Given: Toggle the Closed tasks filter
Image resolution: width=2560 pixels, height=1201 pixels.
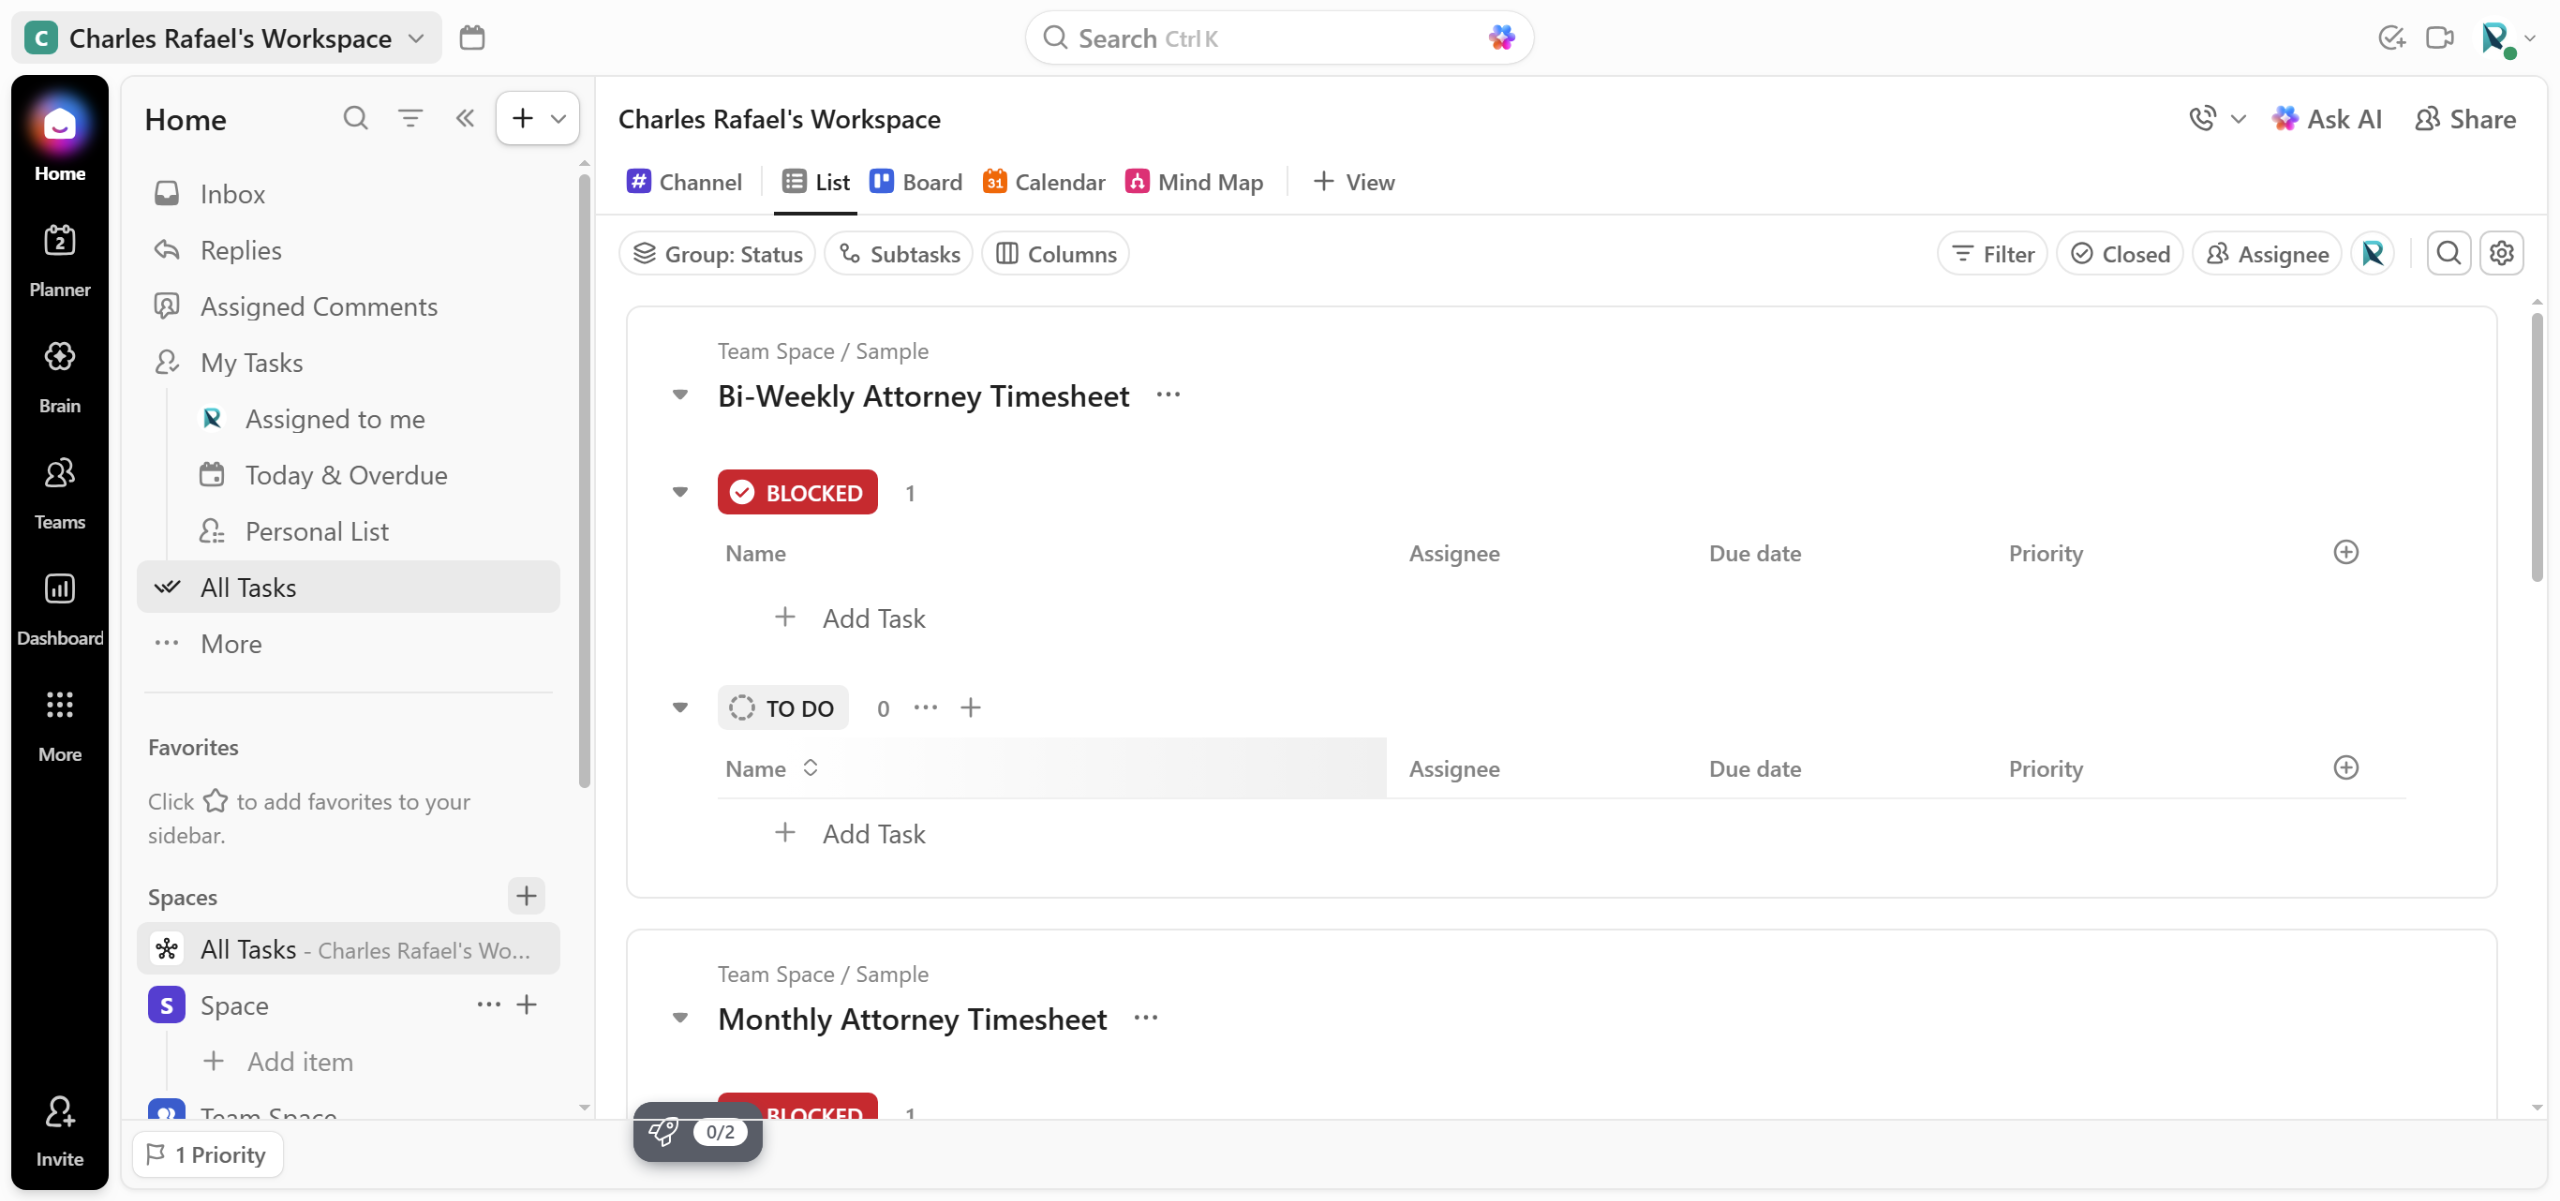Looking at the screenshot, I should pos(2119,254).
